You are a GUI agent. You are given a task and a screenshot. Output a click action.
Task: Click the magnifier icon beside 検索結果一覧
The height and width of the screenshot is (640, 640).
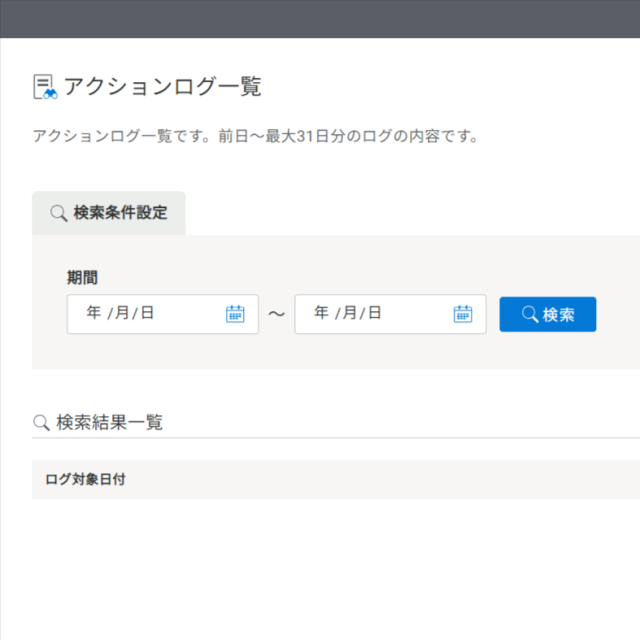click(x=41, y=423)
